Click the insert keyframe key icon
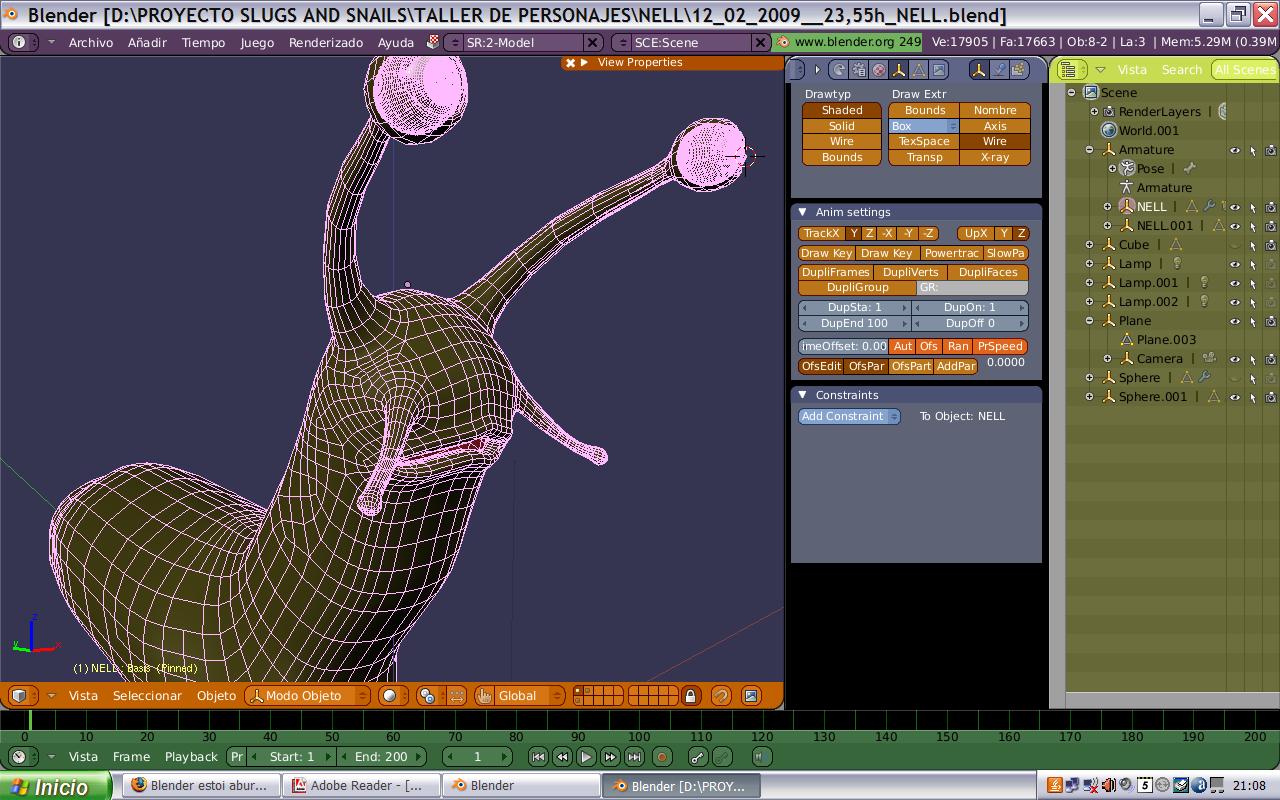Image resolution: width=1280 pixels, height=800 pixels. [x=698, y=757]
